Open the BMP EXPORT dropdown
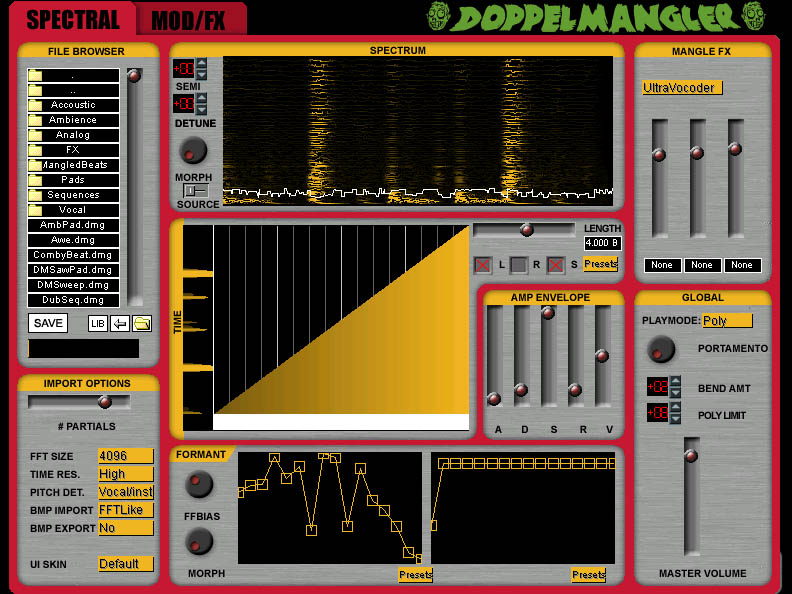 (x=126, y=528)
